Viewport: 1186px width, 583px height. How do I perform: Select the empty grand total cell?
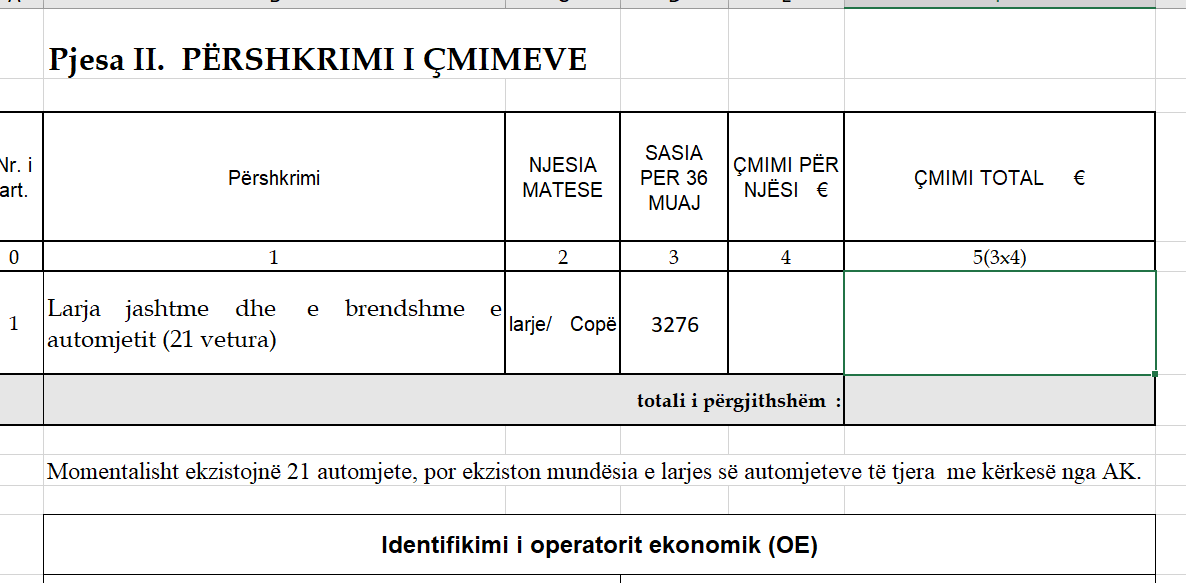[x=999, y=400]
